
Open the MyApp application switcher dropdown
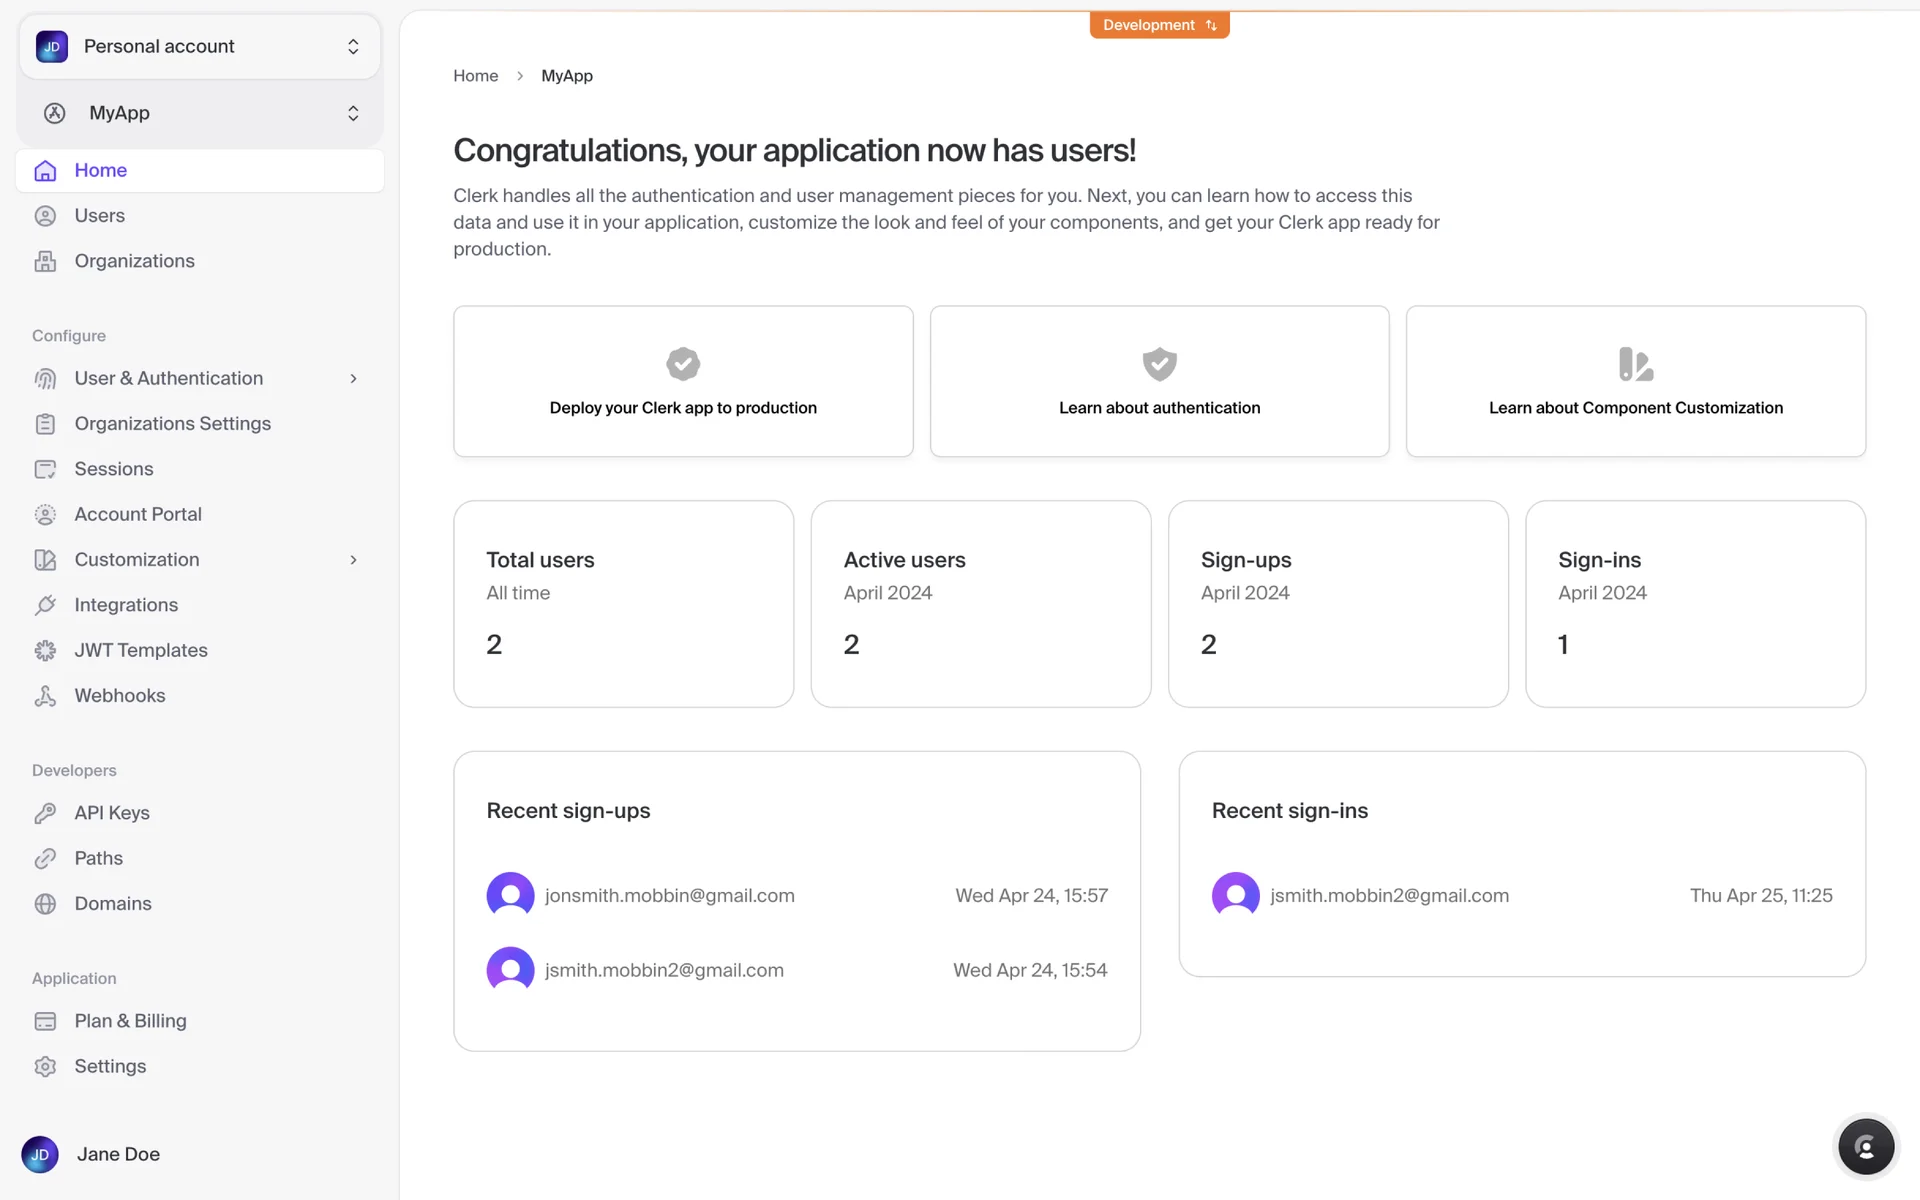[x=199, y=113]
